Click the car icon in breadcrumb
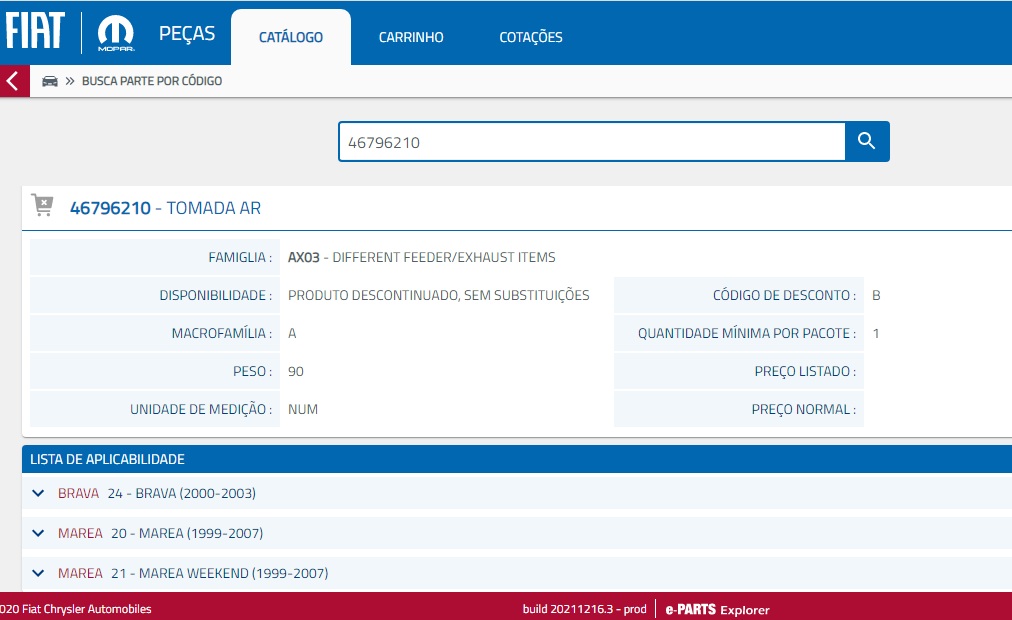Viewport: 1012px width, 620px height. (x=50, y=81)
